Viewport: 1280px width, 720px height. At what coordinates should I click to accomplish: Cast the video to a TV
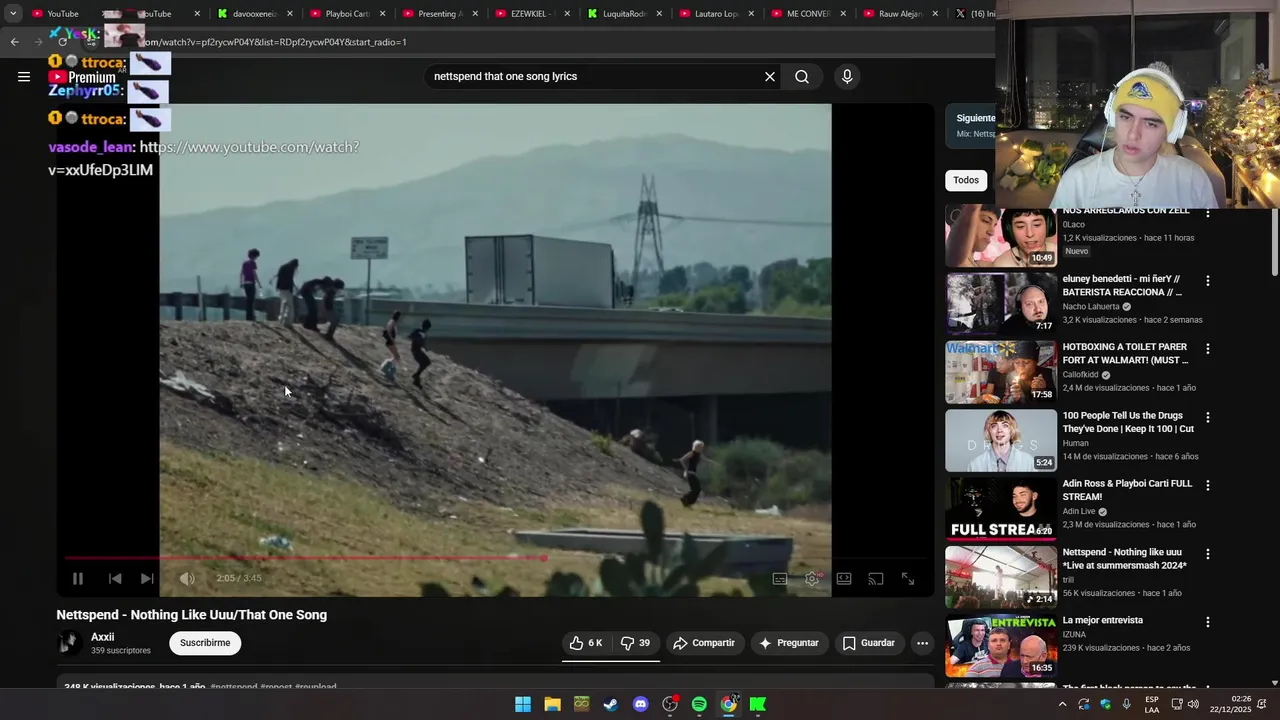[x=876, y=578]
